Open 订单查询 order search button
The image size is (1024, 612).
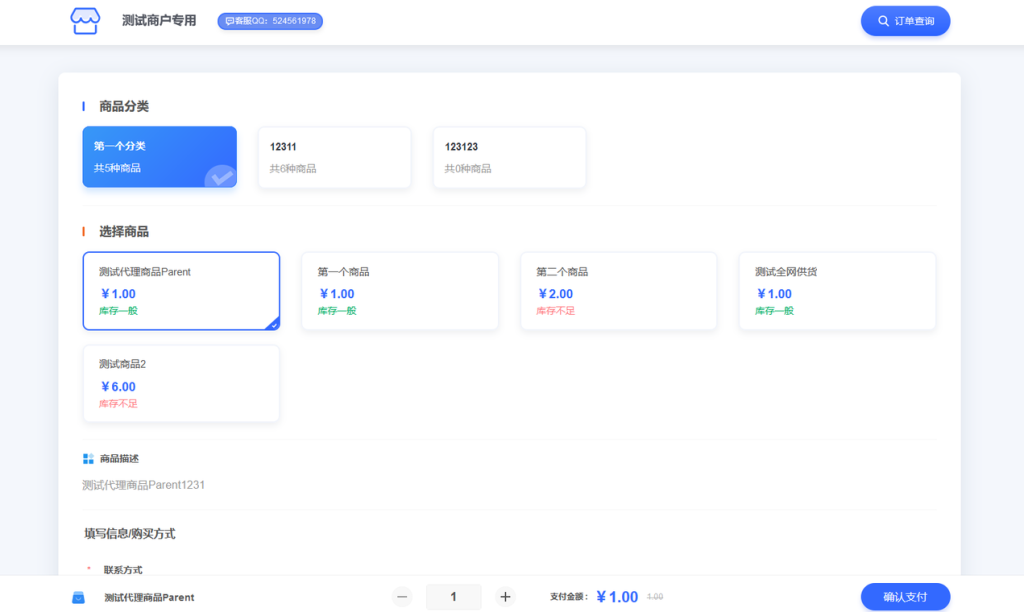[905, 21]
